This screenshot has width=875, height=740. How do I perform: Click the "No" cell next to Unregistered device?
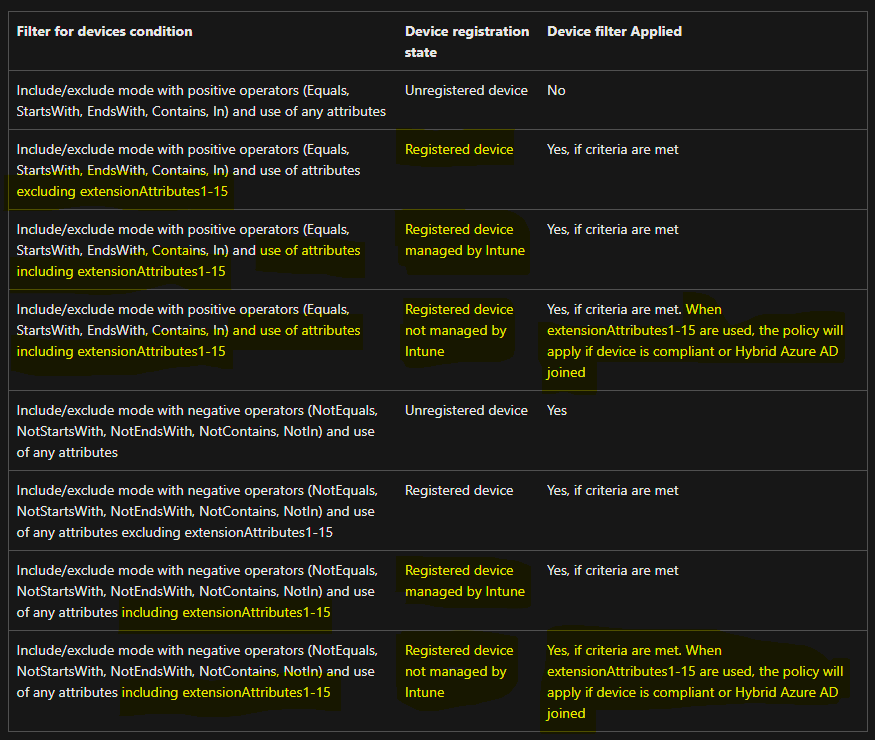[556, 90]
